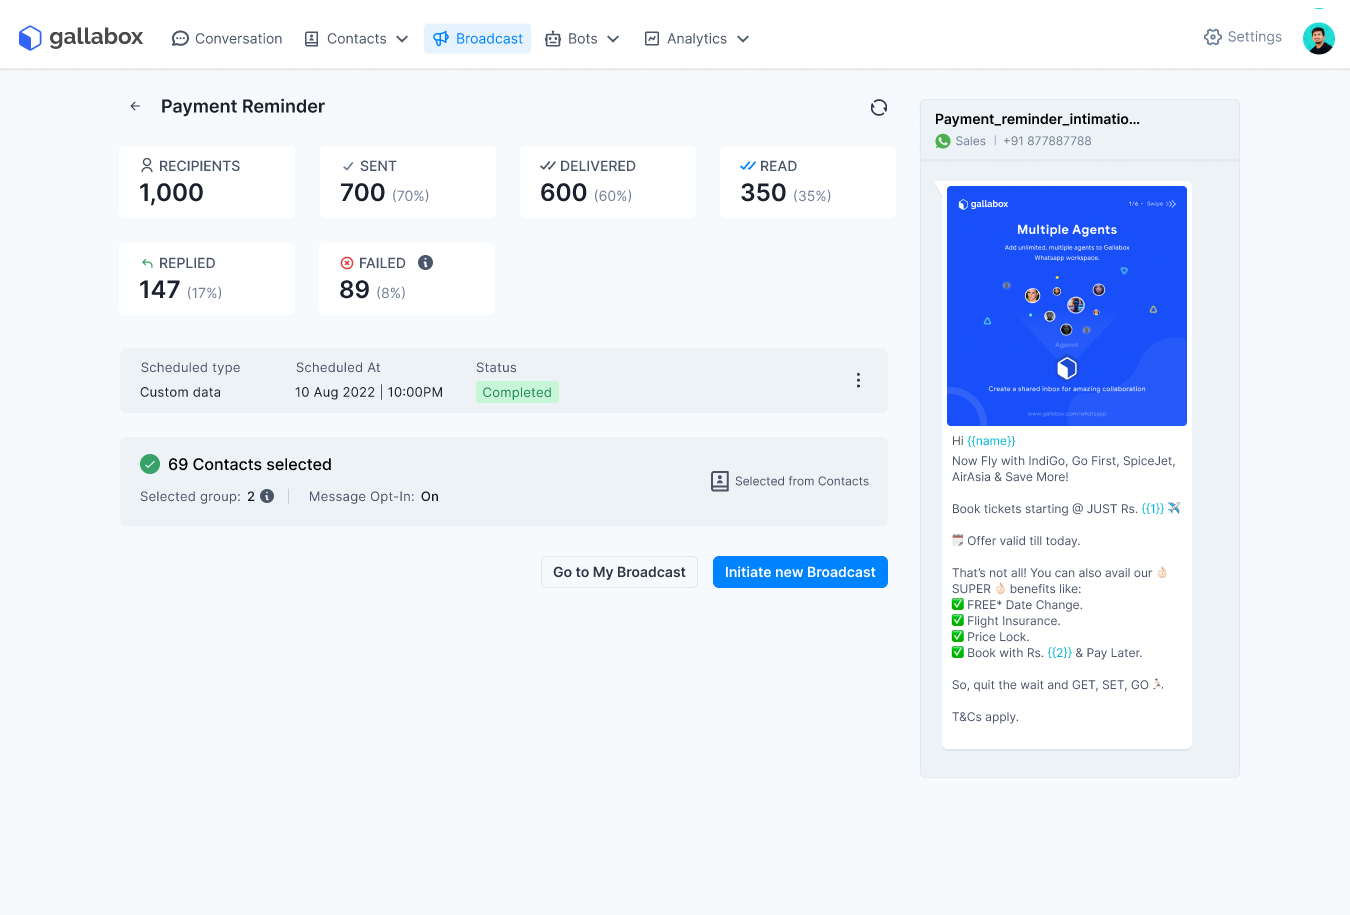Click the SENT 700 card
This screenshot has height=915, width=1350.
[x=408, y=182]
